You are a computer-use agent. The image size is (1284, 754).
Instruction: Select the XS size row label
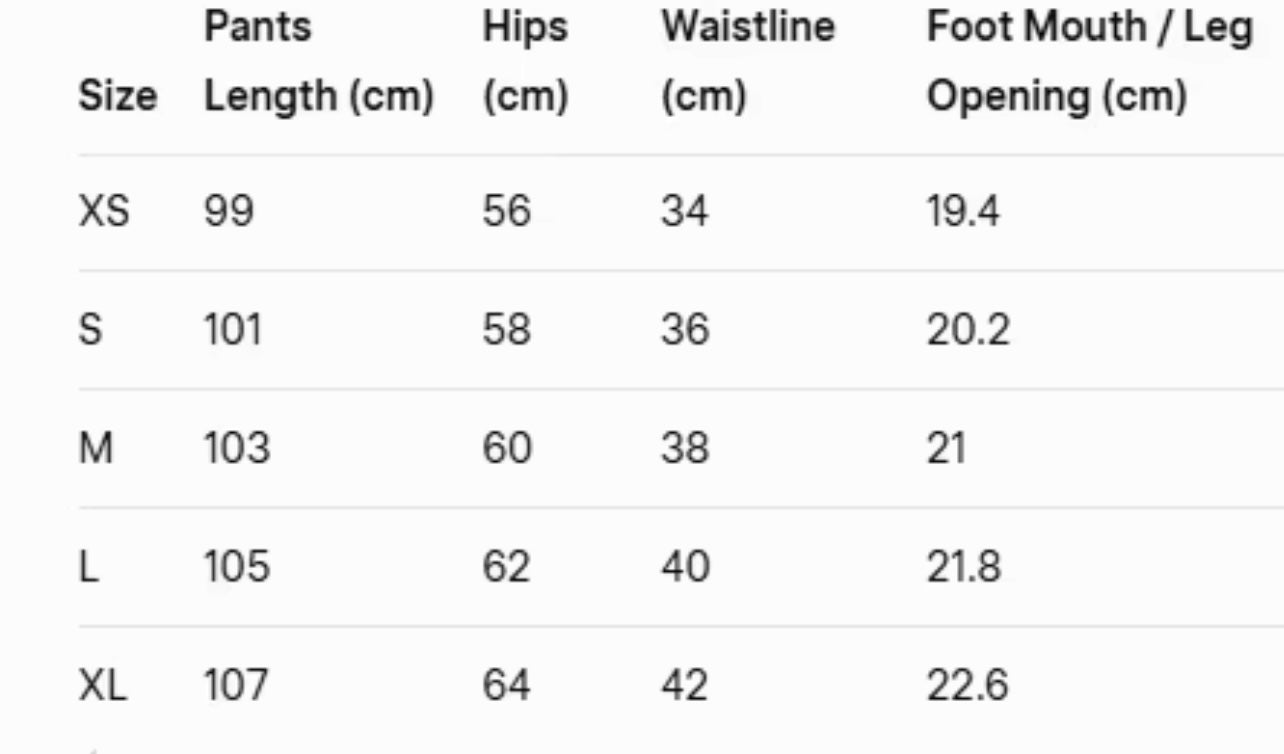point(104,212)
